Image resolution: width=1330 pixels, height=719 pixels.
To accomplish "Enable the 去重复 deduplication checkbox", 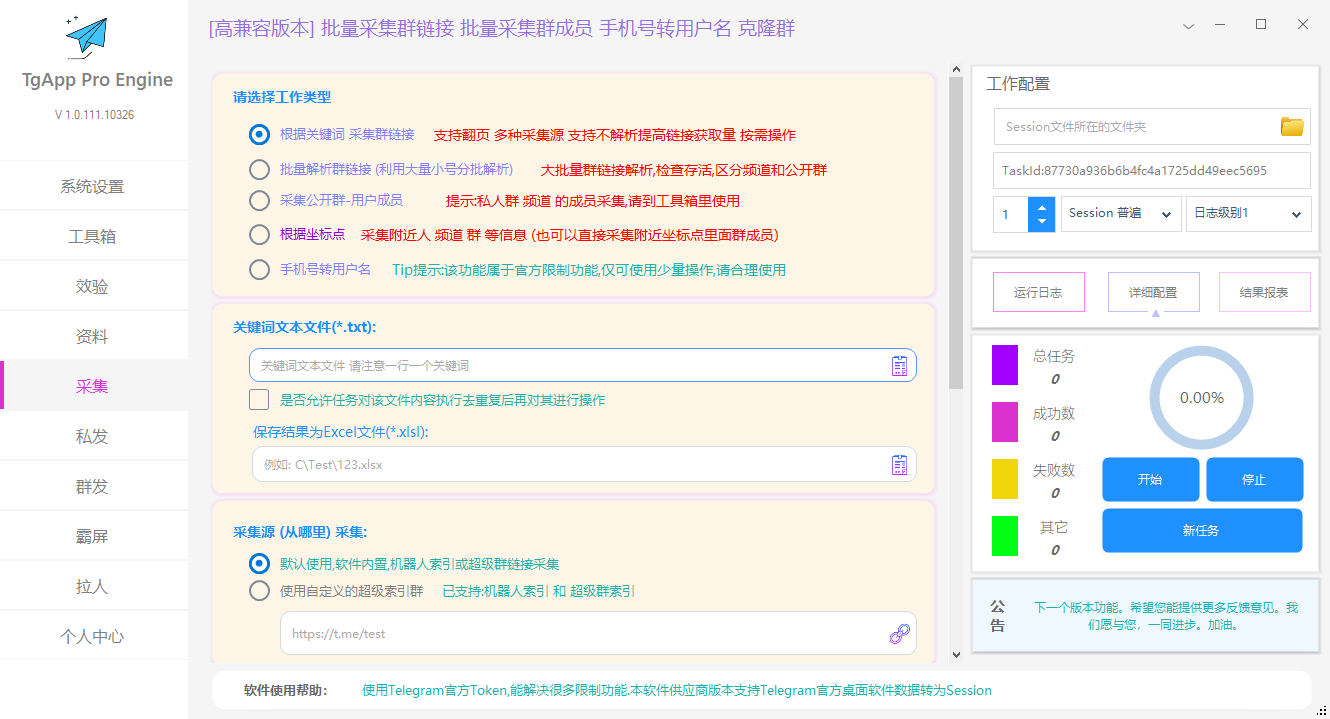I will [259, 400].
